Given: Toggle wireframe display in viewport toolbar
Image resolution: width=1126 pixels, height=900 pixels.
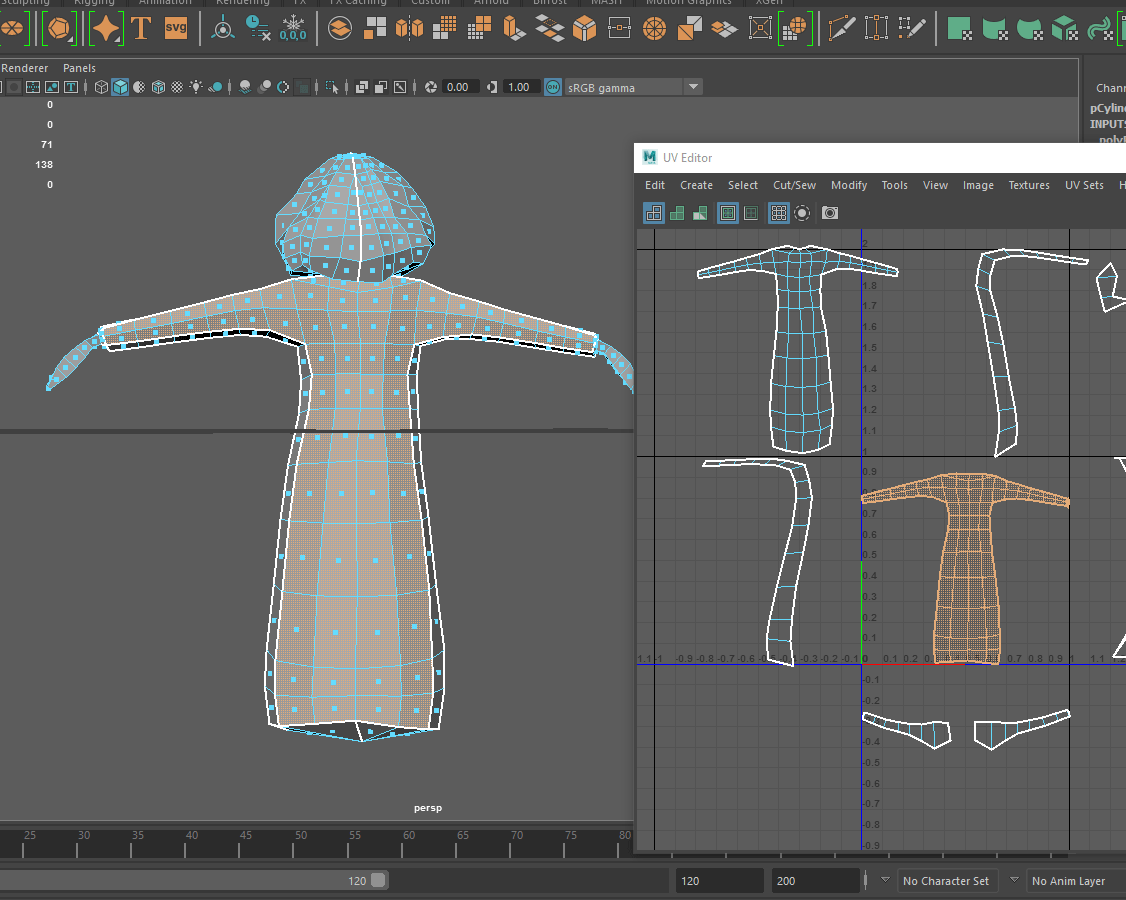Looking at the screenshot, I should pos(101,87).
